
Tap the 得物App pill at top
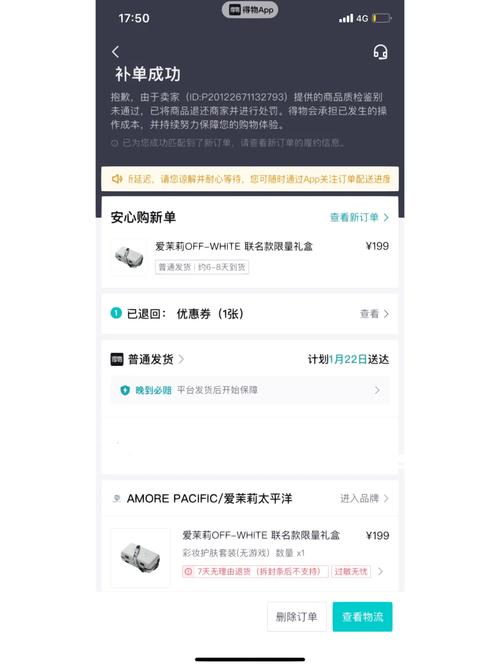coord(250,9)
